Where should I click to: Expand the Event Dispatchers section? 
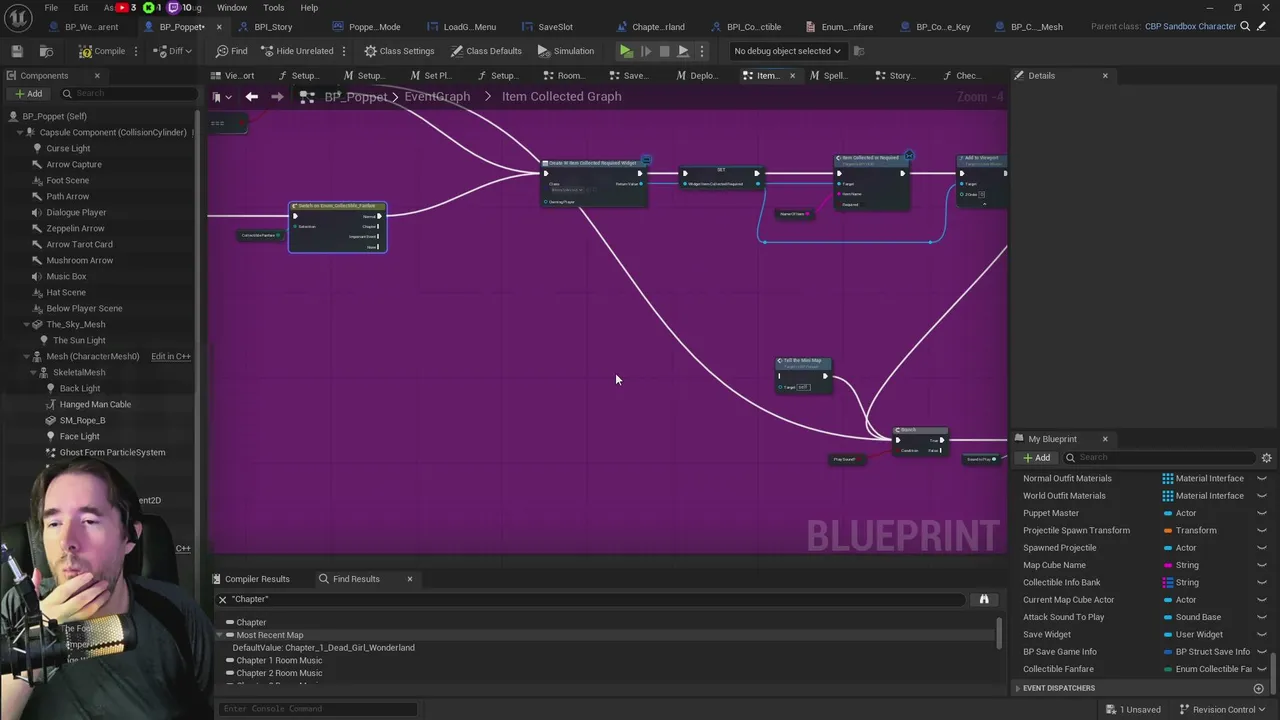1018,688
